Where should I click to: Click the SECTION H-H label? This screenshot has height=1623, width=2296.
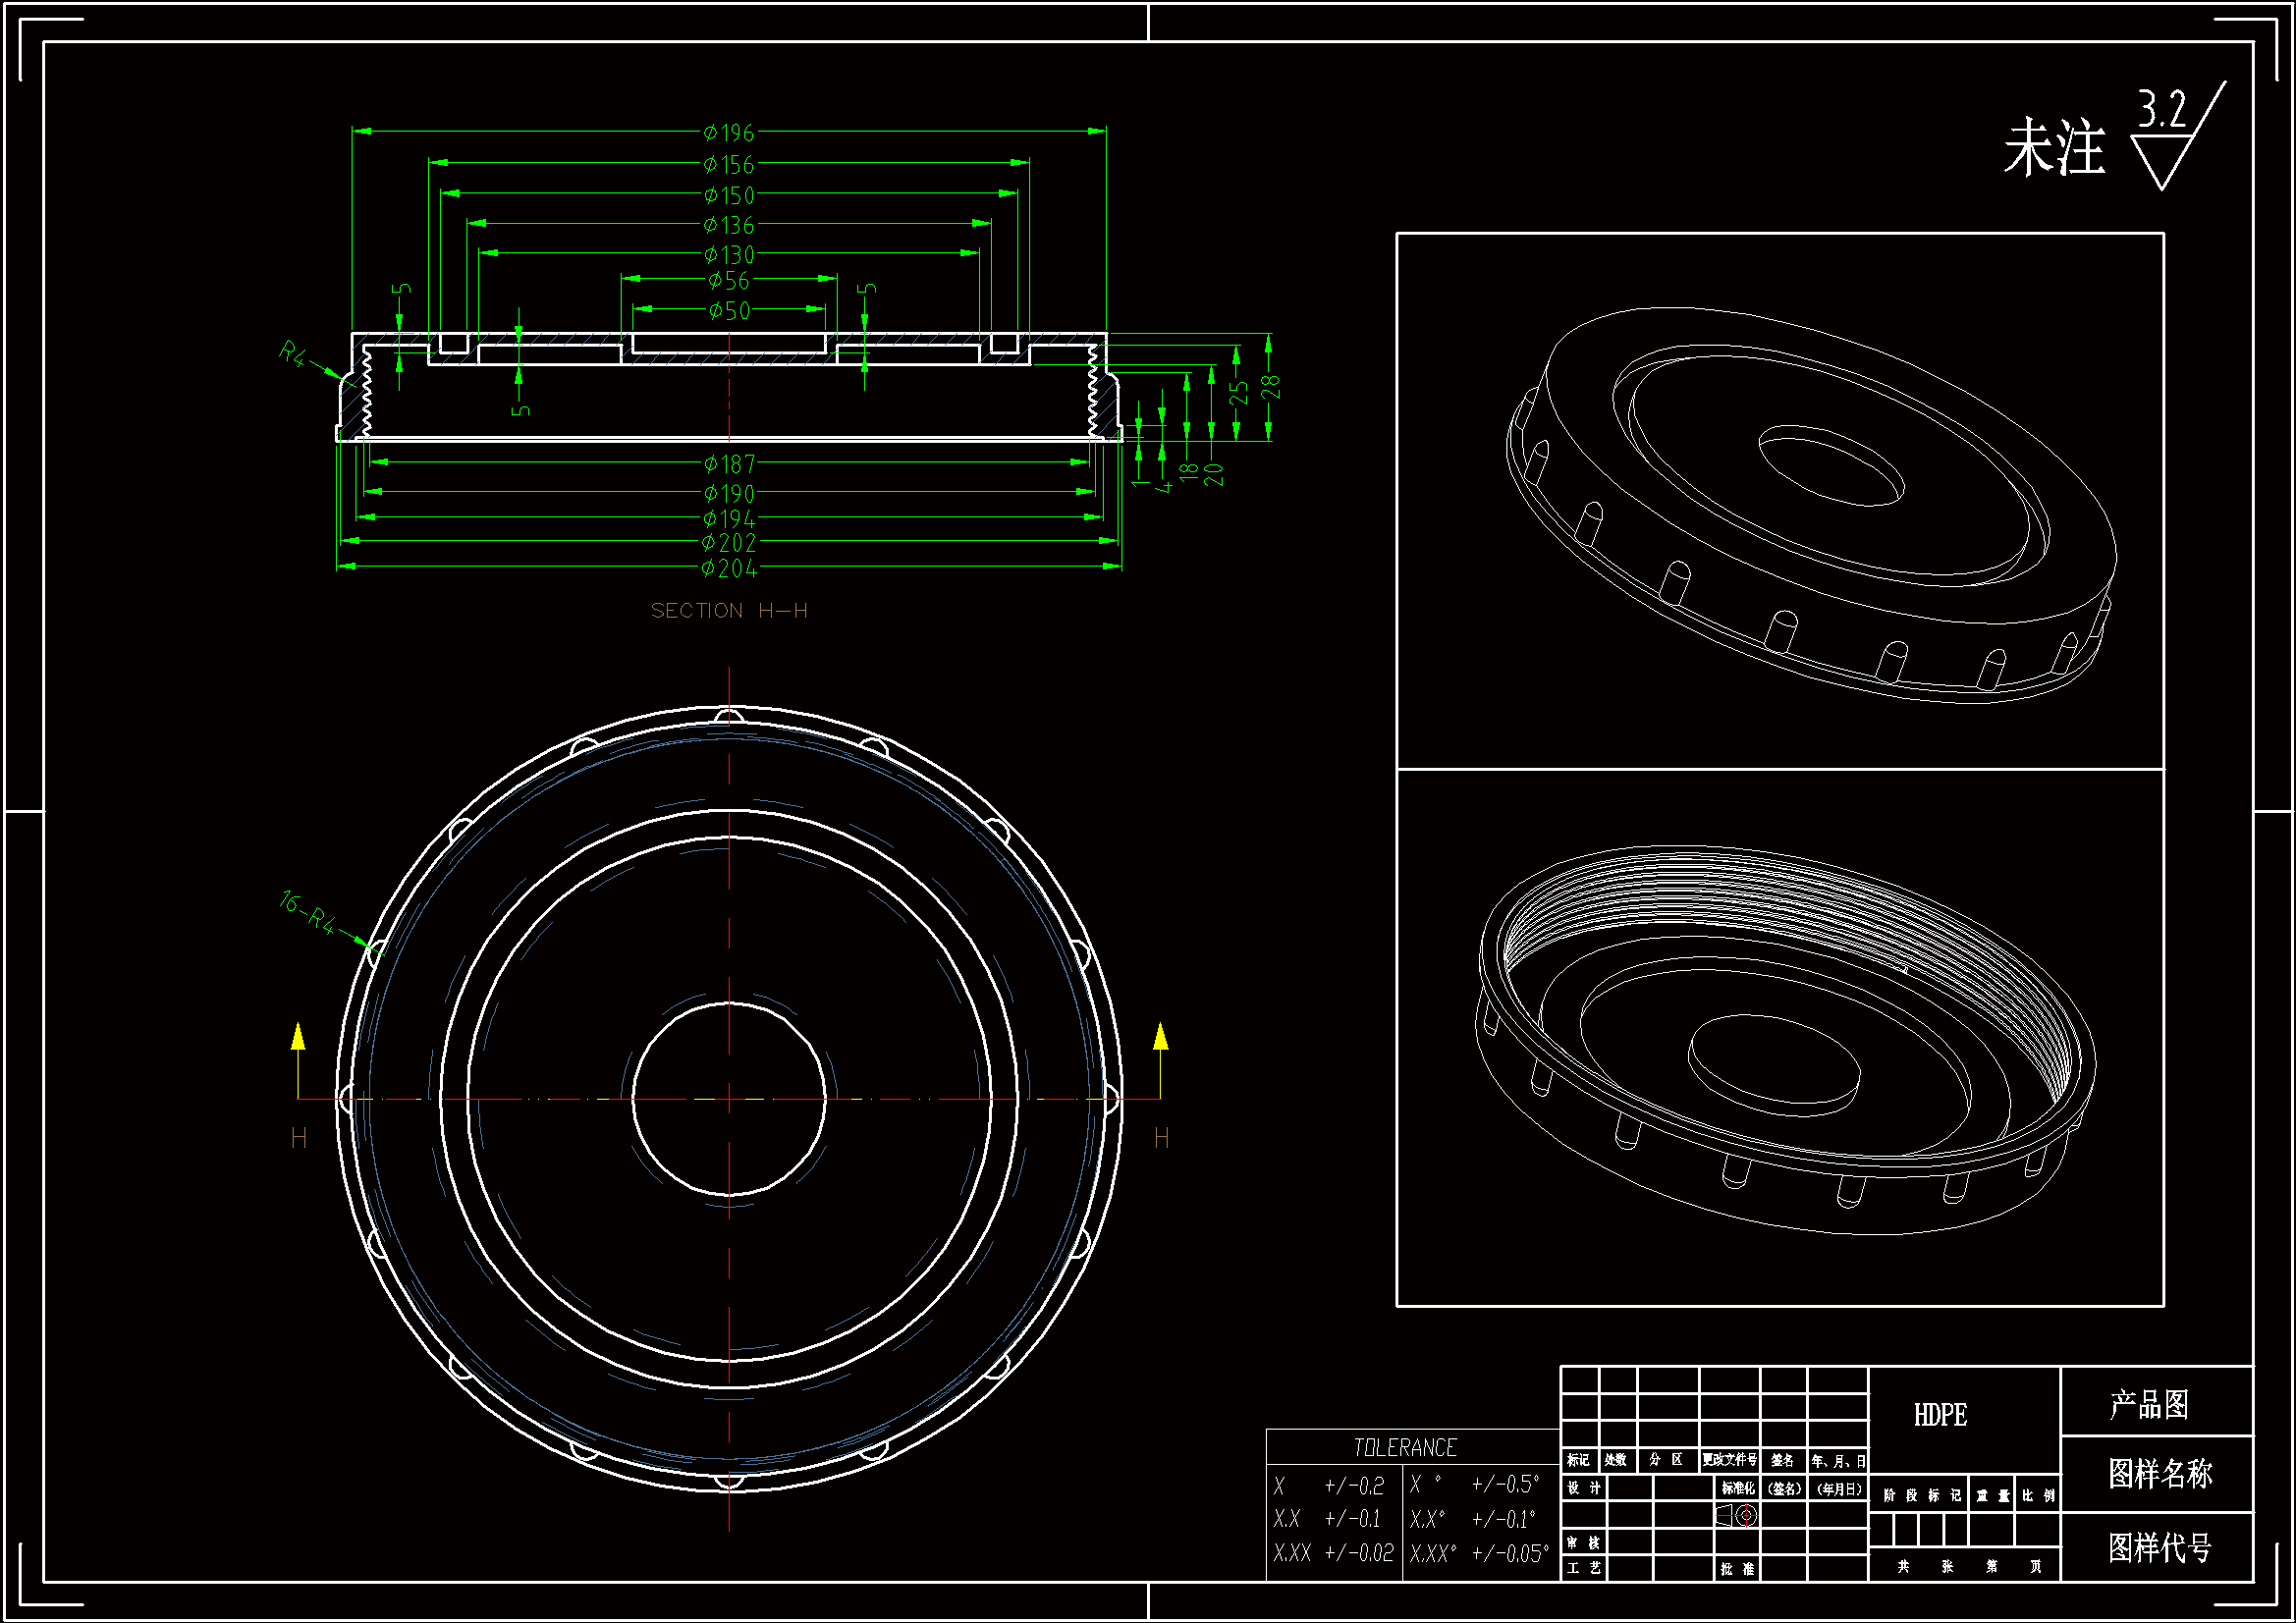(729, 611)
